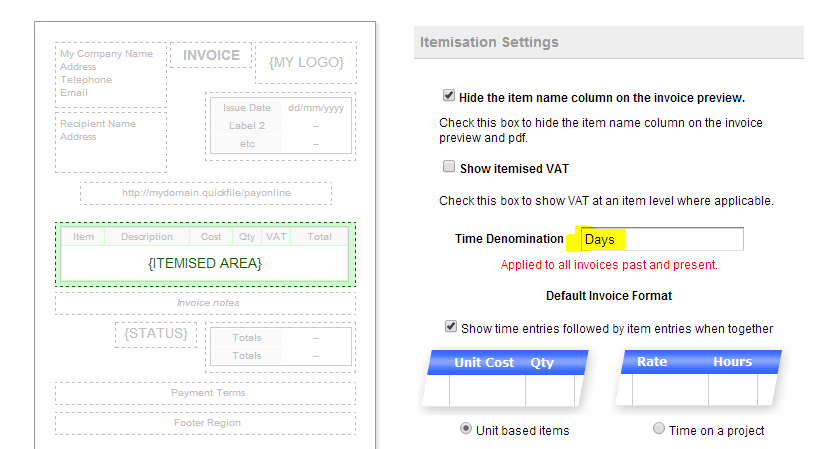Toggle Hide the item name column checkbox
The image size is (825, 449).
click(x=448, y=97)
